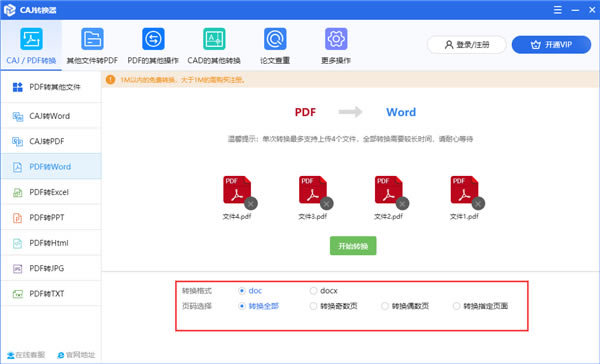Switch to PDF的其他操作 tab
600x364 pixels.
pyautogui.click(x=153, y=46)
